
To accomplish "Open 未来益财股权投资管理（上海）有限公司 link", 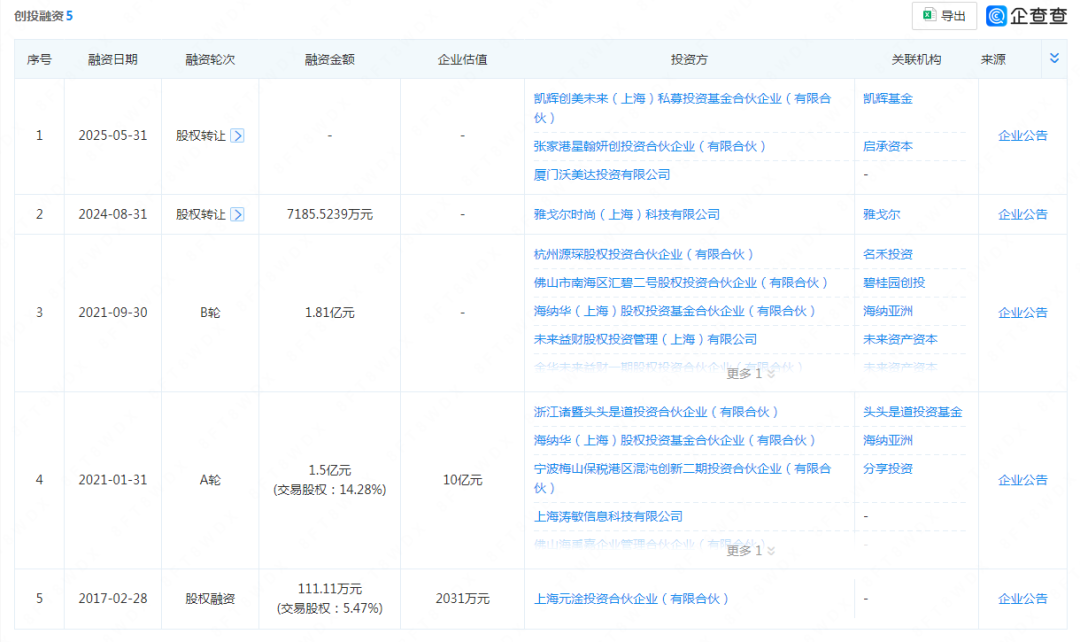I will [x=645, y=339].
